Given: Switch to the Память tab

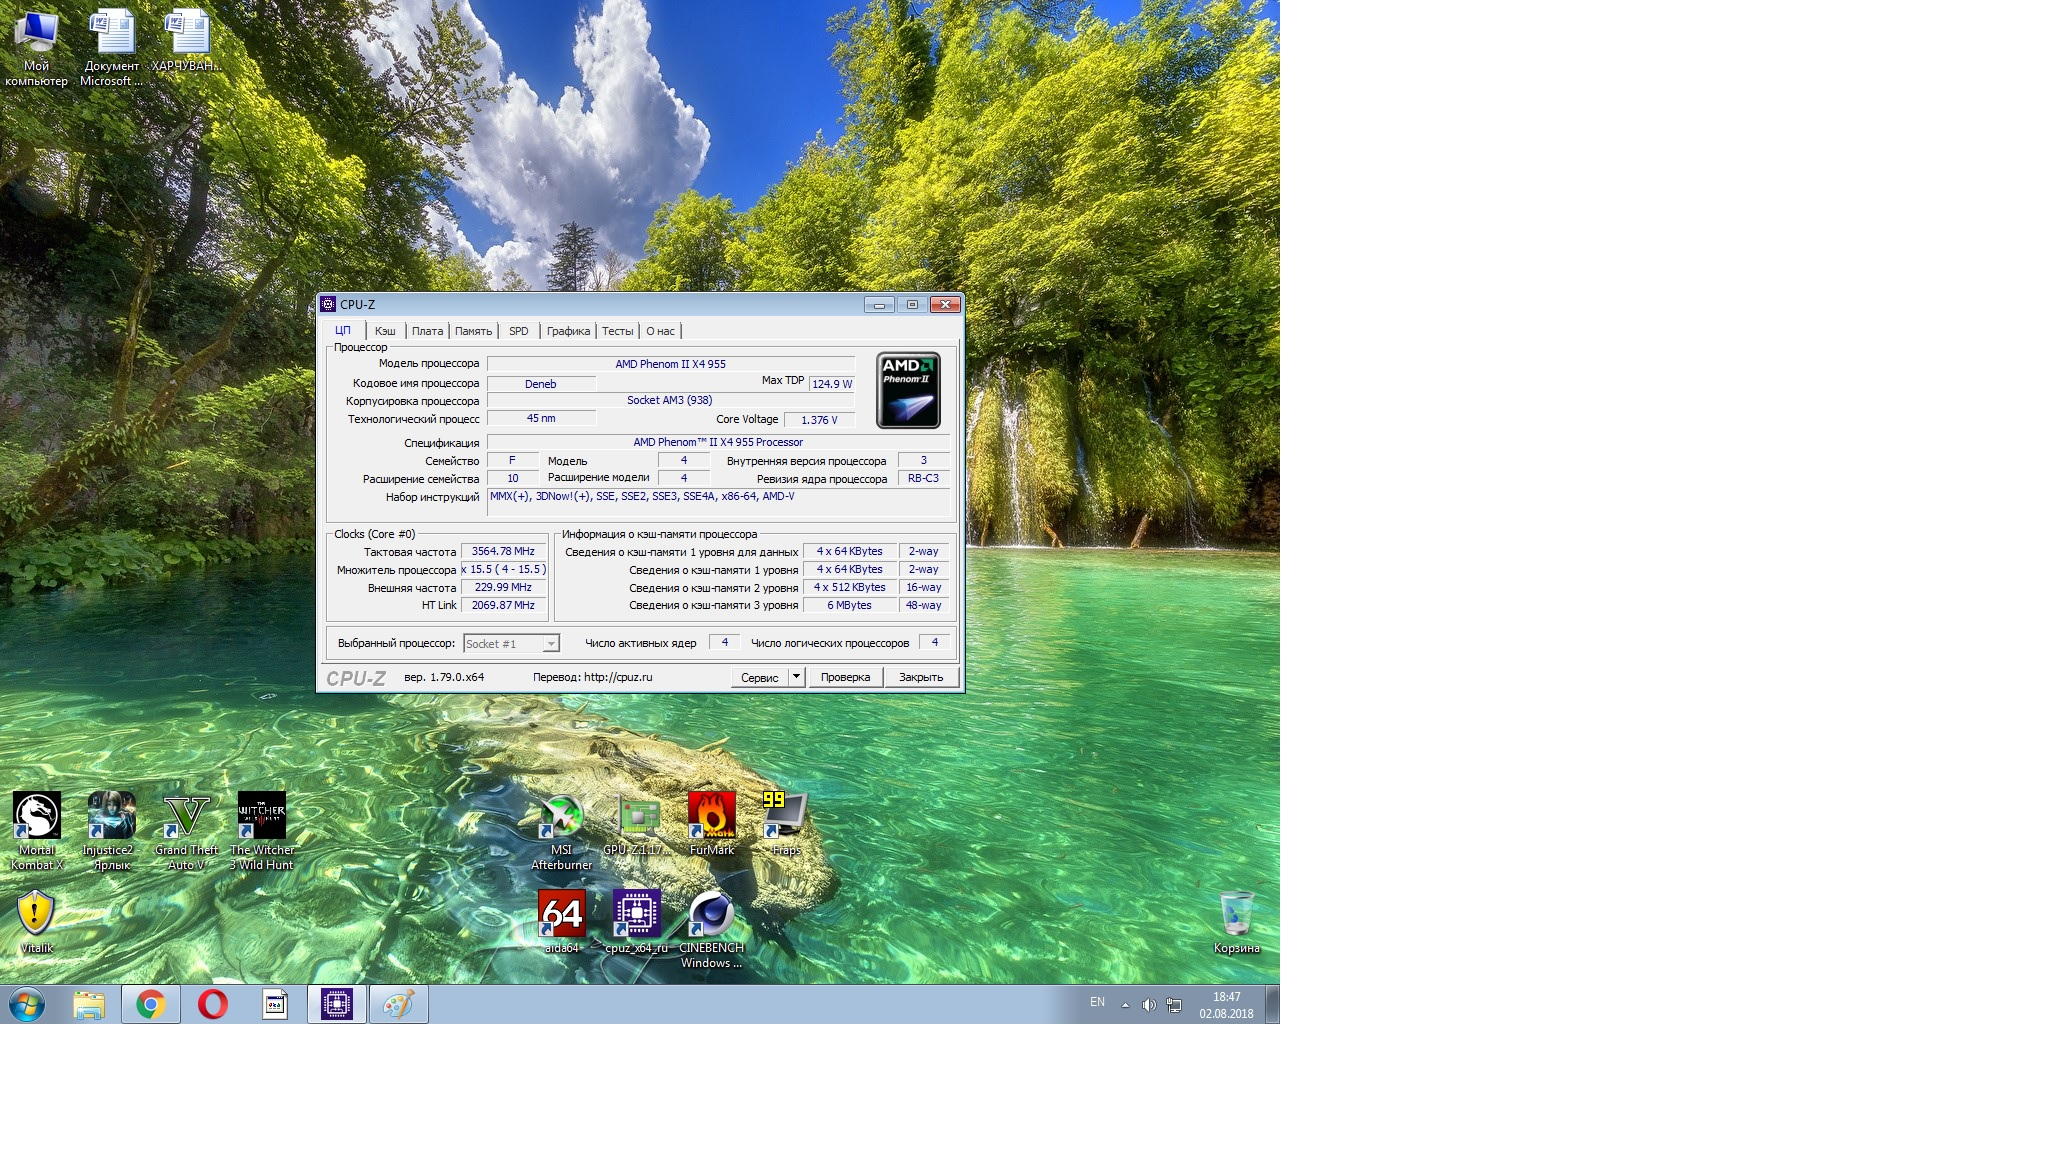Looking at the screenshot, I should tap(473, 331).
